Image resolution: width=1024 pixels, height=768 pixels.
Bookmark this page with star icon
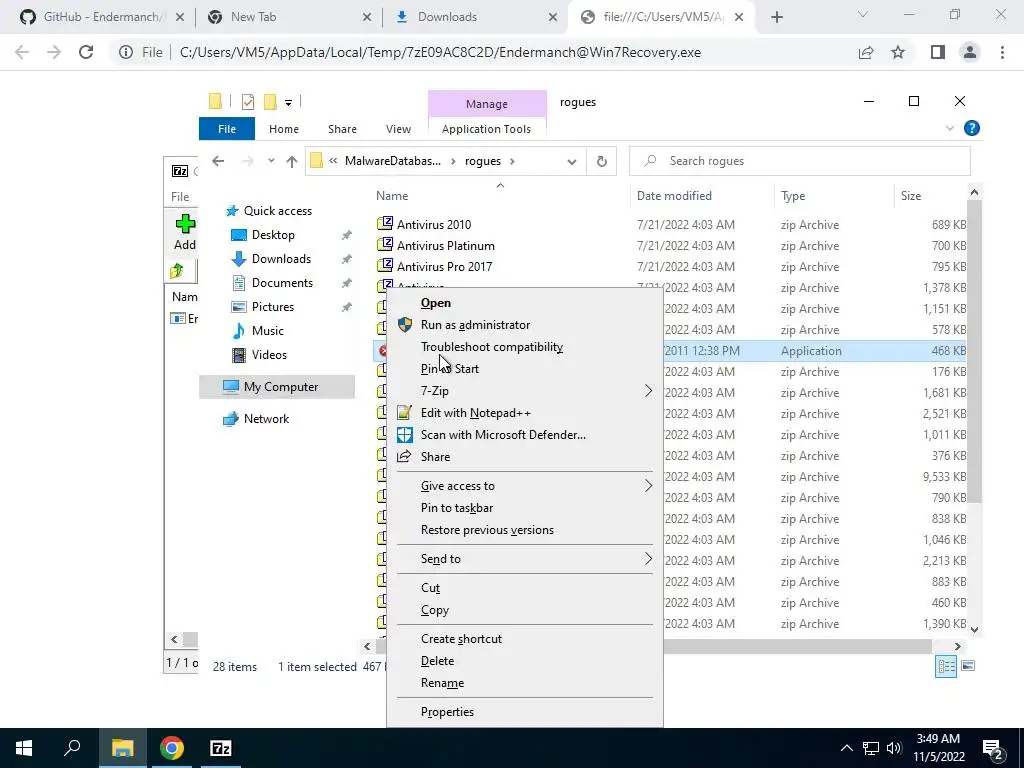pos(898,52)
